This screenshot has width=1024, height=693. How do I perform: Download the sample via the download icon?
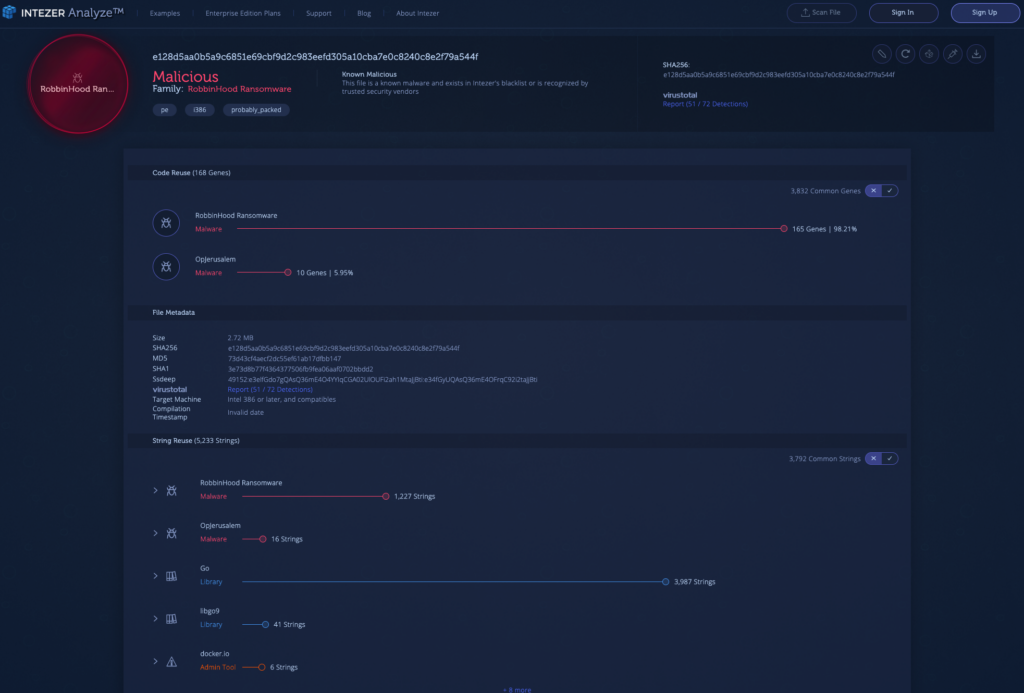pos(977,54)
